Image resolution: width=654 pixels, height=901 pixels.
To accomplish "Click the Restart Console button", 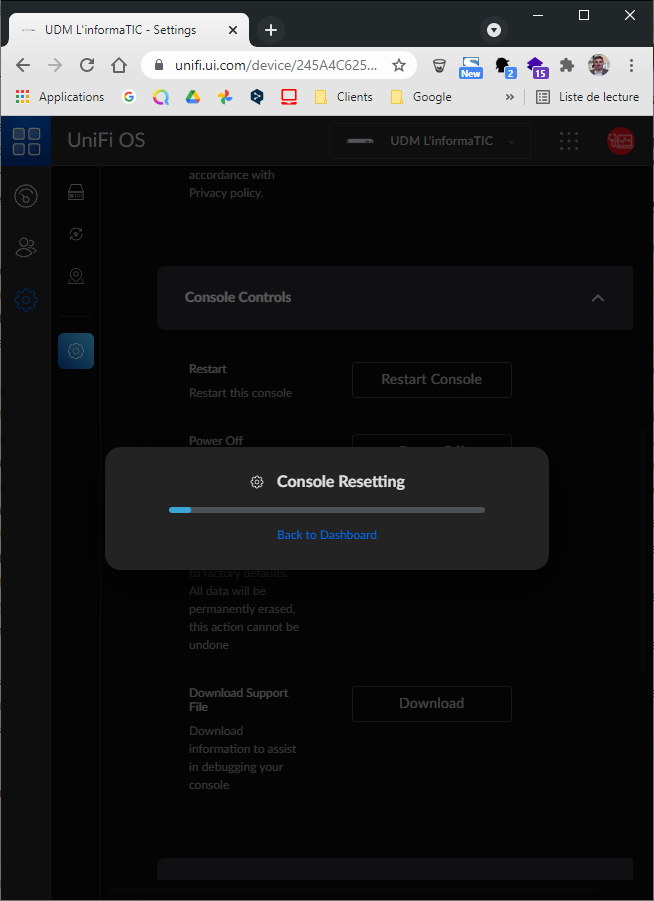I will (431, 380).
